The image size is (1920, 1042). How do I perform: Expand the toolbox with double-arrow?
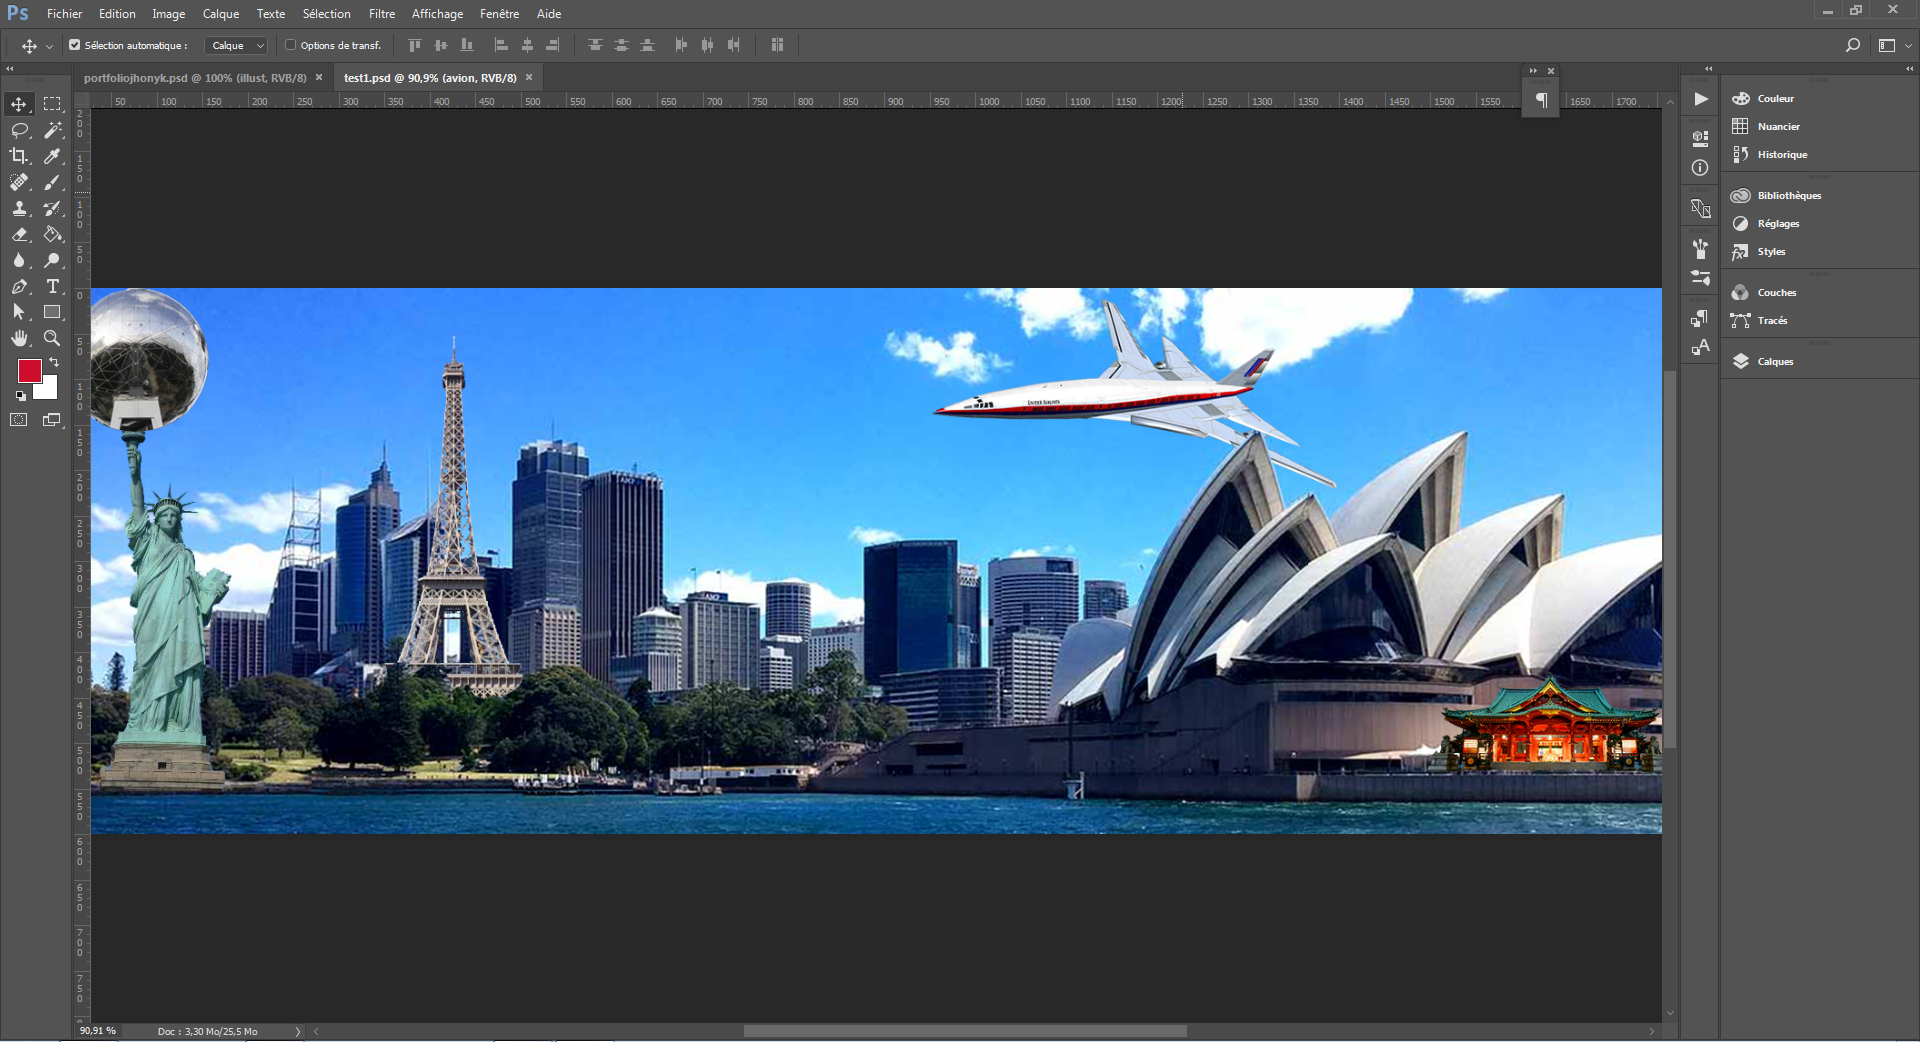coord(10,69)
